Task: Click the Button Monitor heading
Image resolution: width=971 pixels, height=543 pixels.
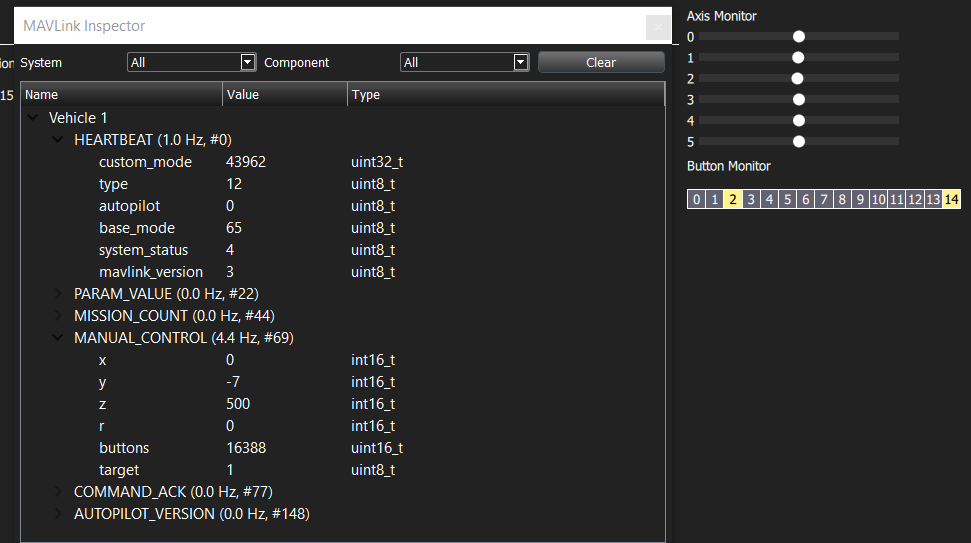Action: [x=728, y=166]
